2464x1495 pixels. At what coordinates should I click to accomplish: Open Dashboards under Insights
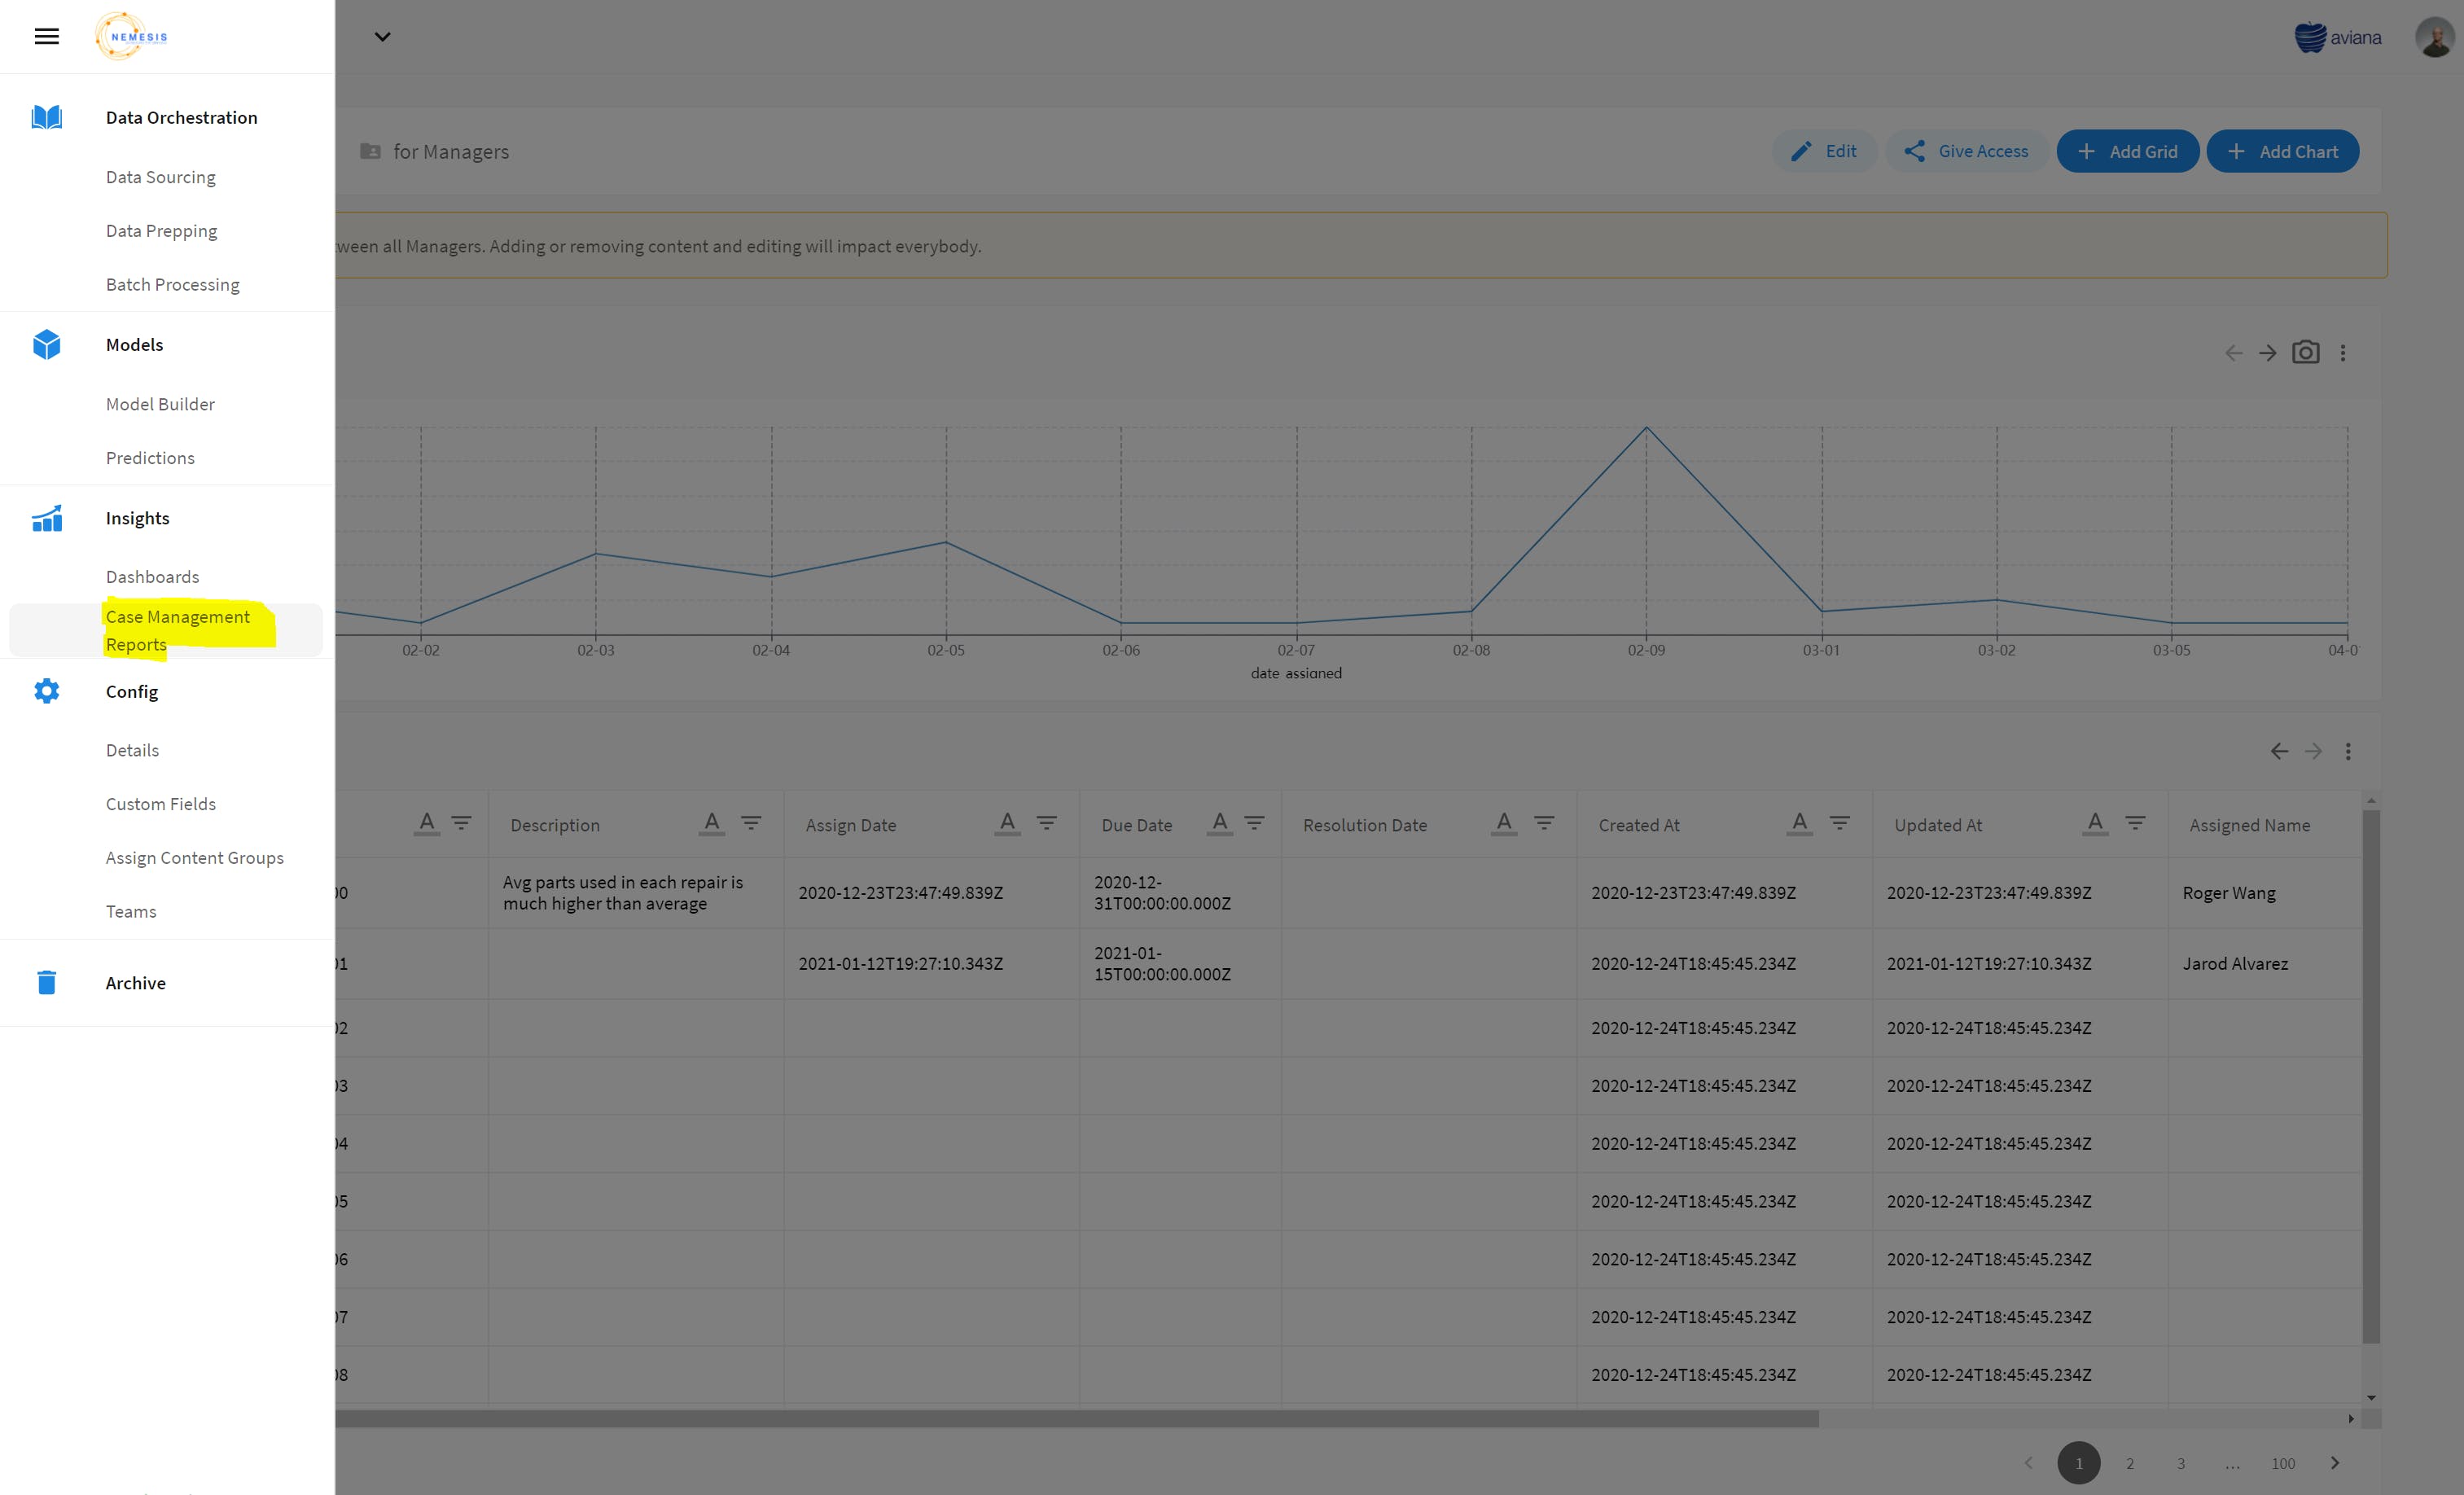(153, 577)
